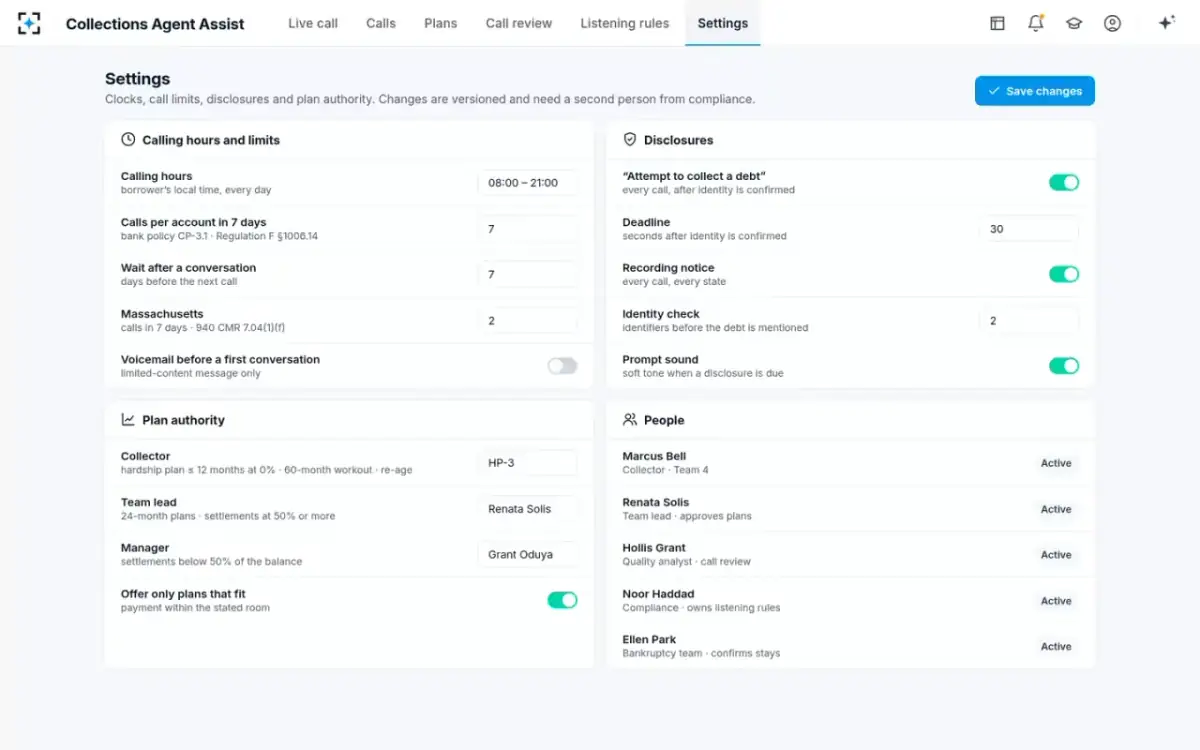Click Active status for Marcus Bell
The height and width of the screenshot is (750, 1200).
coord(1056,463)
